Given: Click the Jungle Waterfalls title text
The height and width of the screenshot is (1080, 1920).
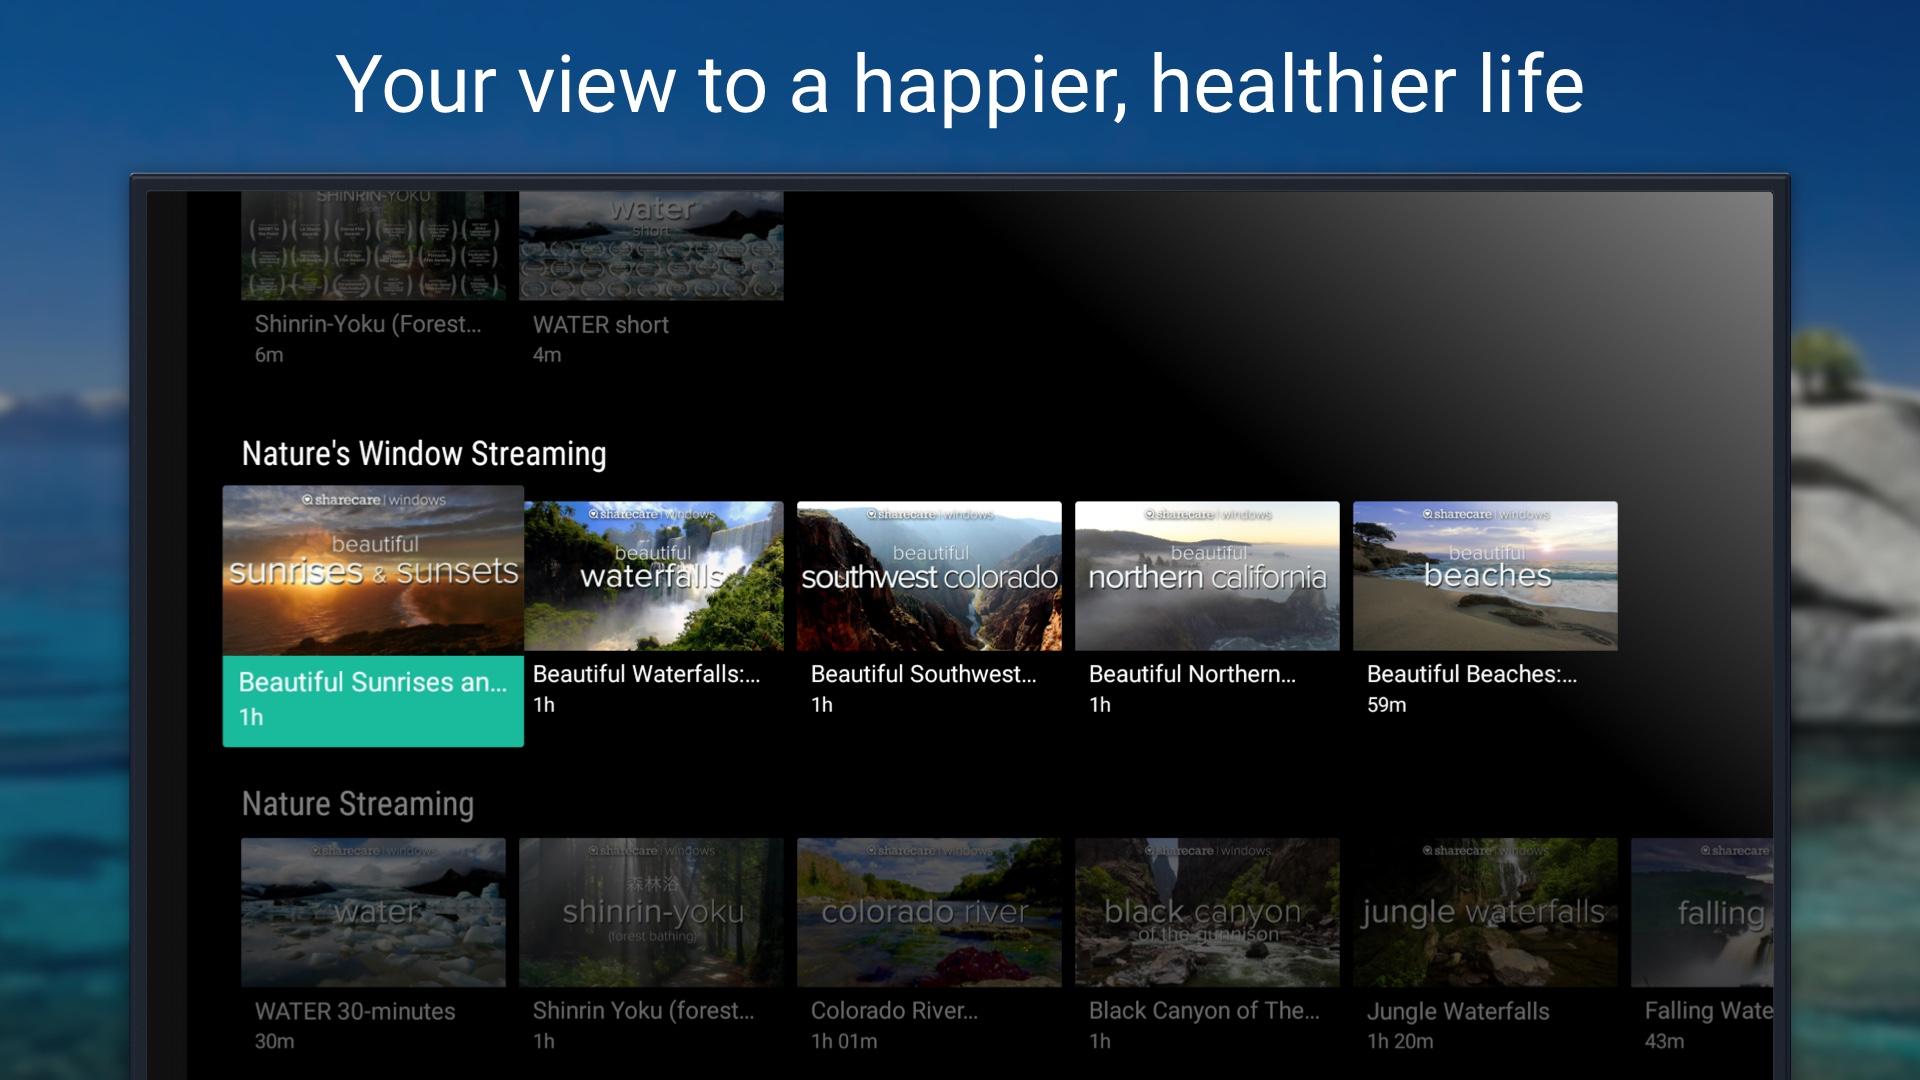Looking at the screenshot, I should (1457, 1011).
